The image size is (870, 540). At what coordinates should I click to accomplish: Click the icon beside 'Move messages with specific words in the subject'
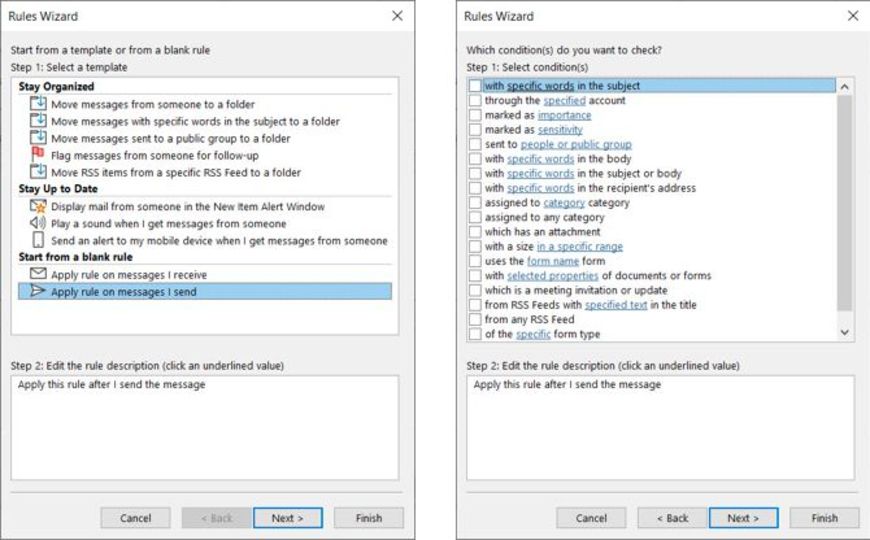[38, 120]
